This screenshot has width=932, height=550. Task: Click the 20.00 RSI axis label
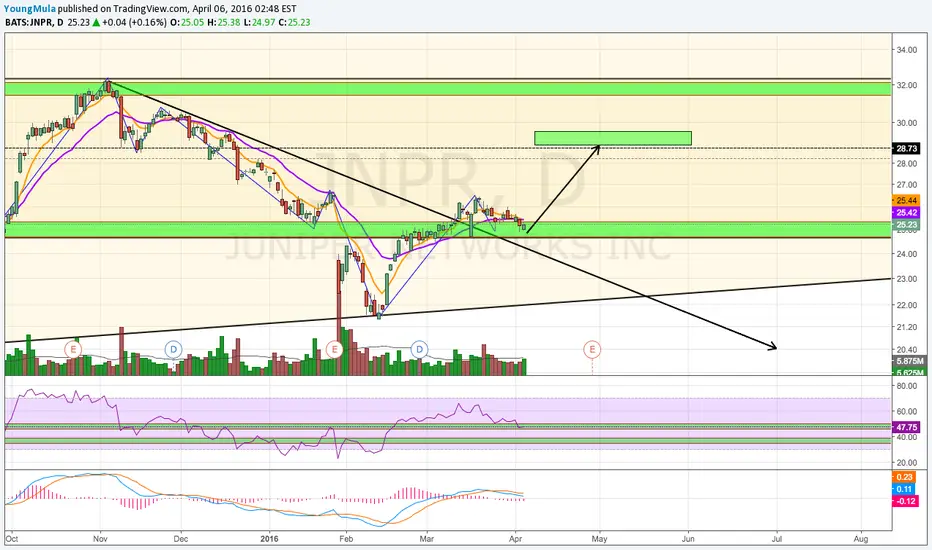tap(906, 463)
